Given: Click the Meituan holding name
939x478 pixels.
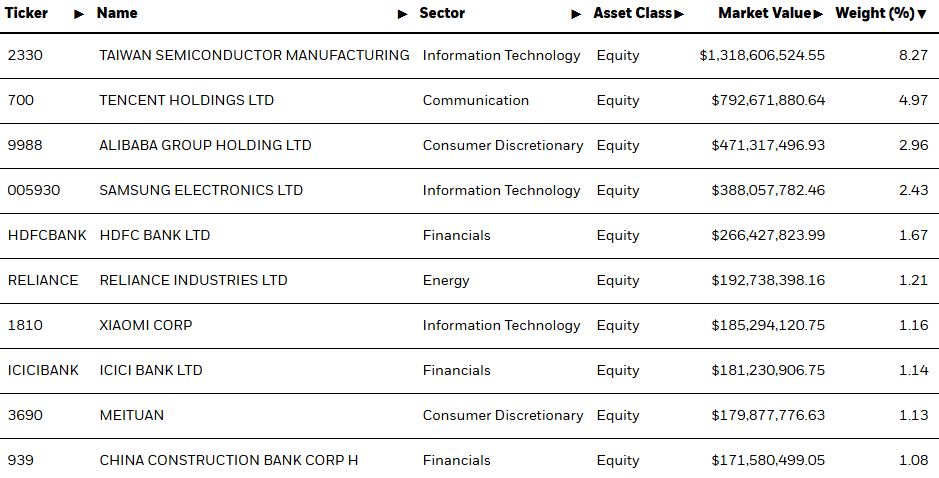Looking at the screenshot, I should click(x=131, y=415).
